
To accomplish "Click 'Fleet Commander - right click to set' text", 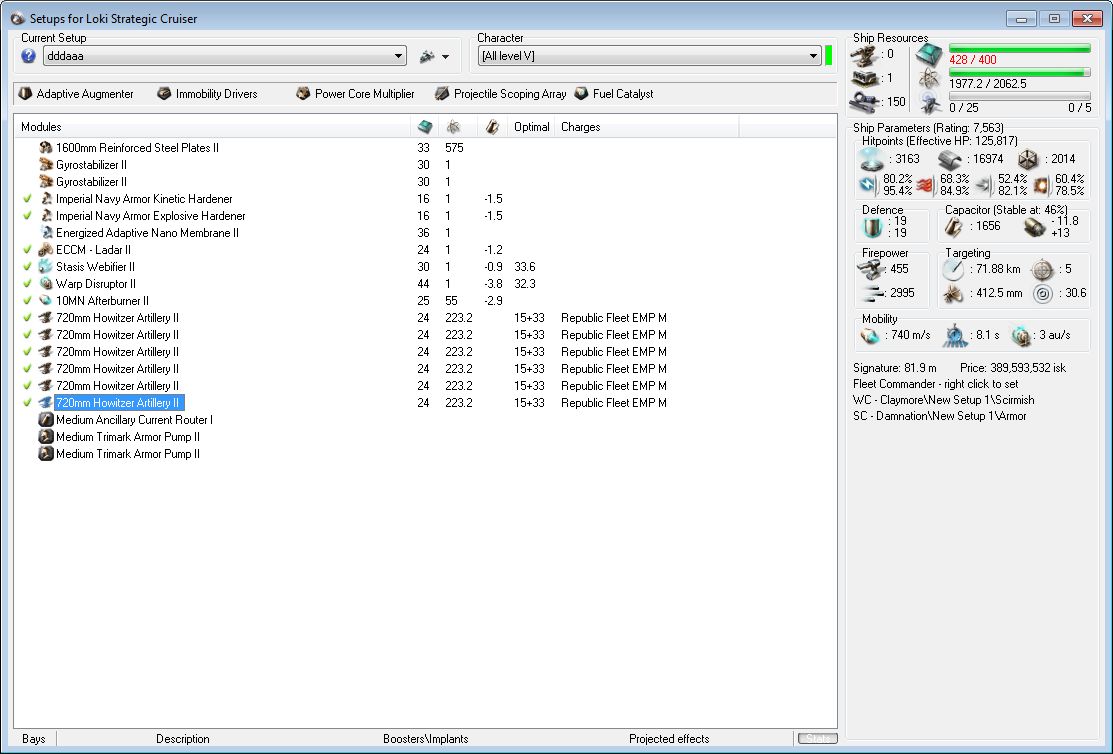I will tap(936, 384).
